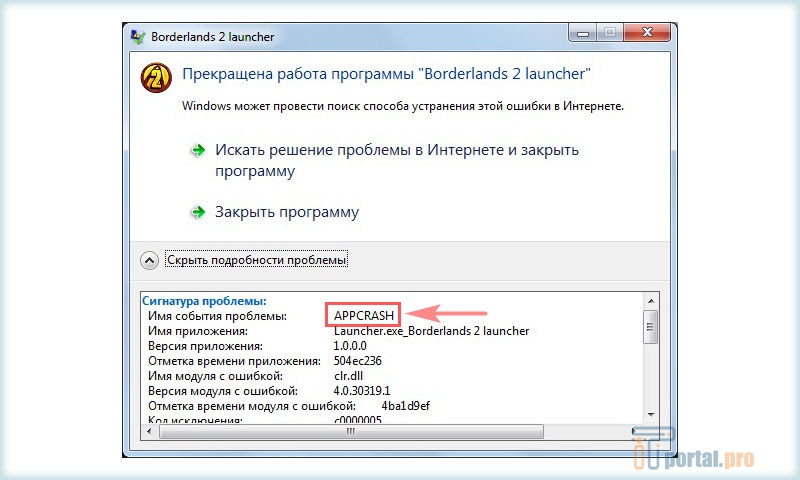The image size is (800, 480).
Task: Collapse details with the round chevron button
Action: pos(149,261)
